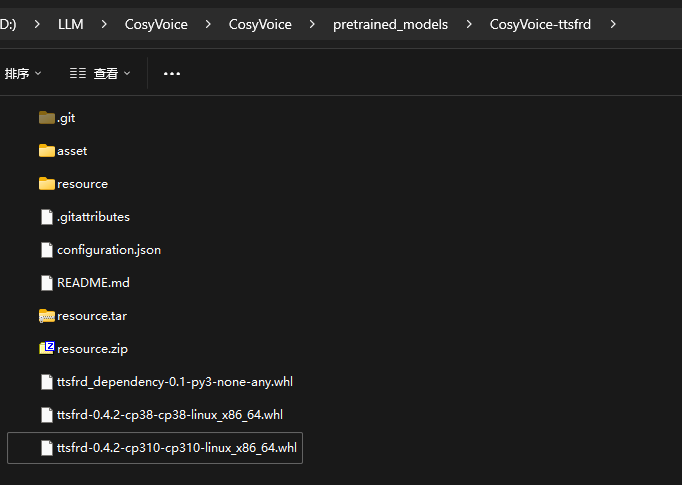Image resolution: width=682 pixels, height=485 pixels.
Task: Click ttsfrd_dependency-0.1-py3-none-any.whl name
Action: coord(175,382)
